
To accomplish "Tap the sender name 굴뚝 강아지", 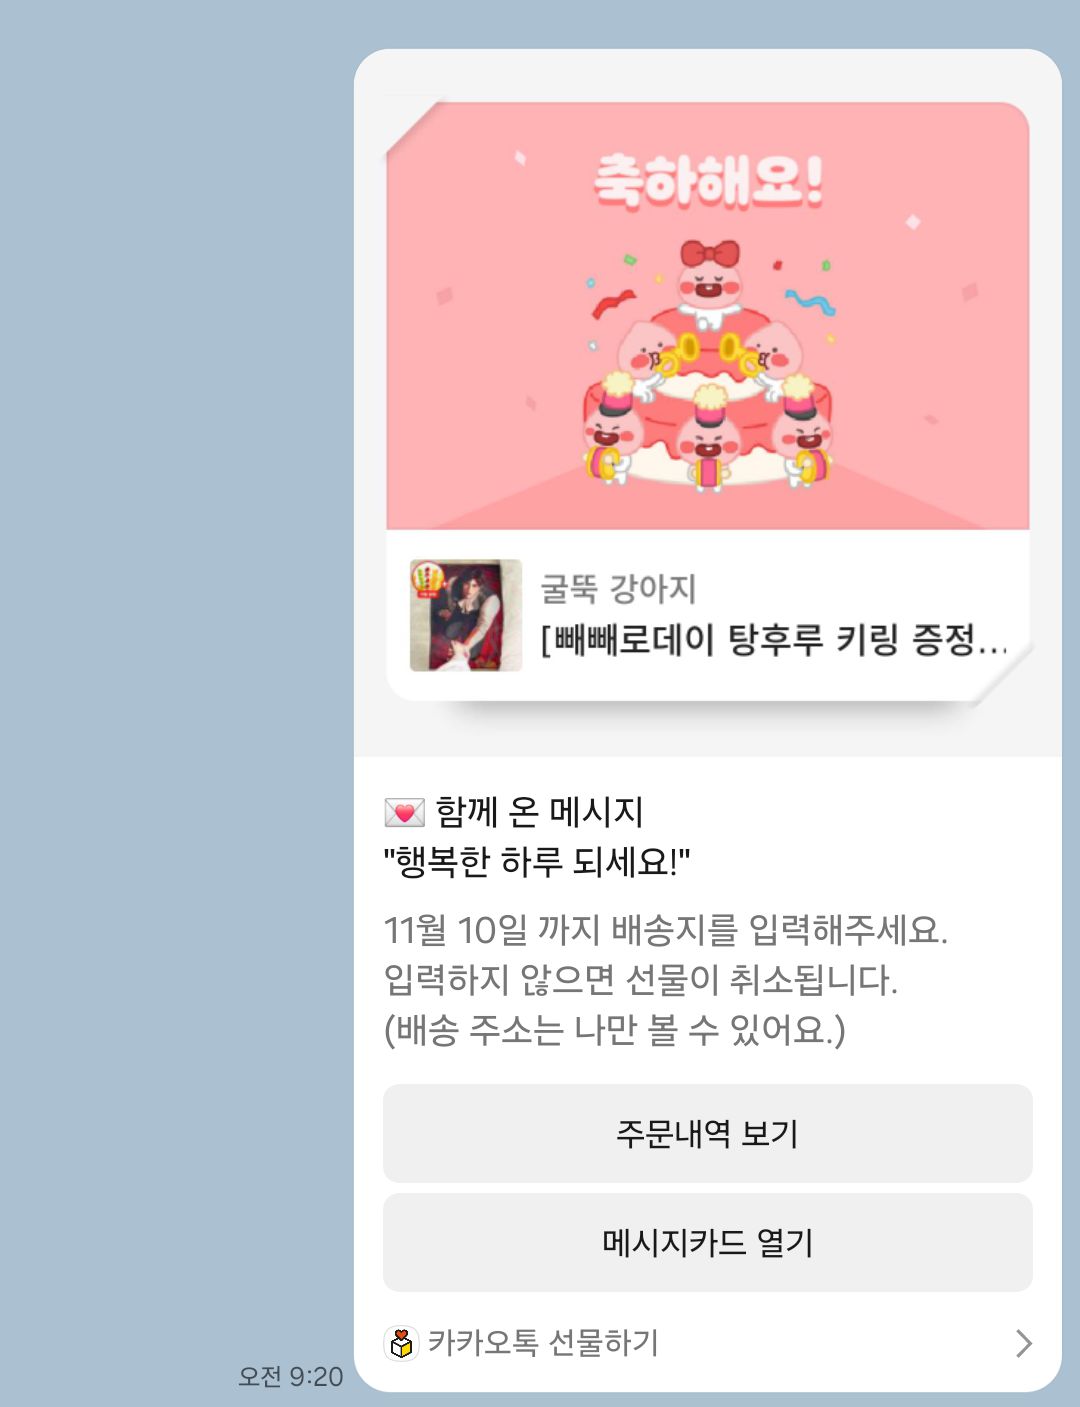I will [618, 588].
